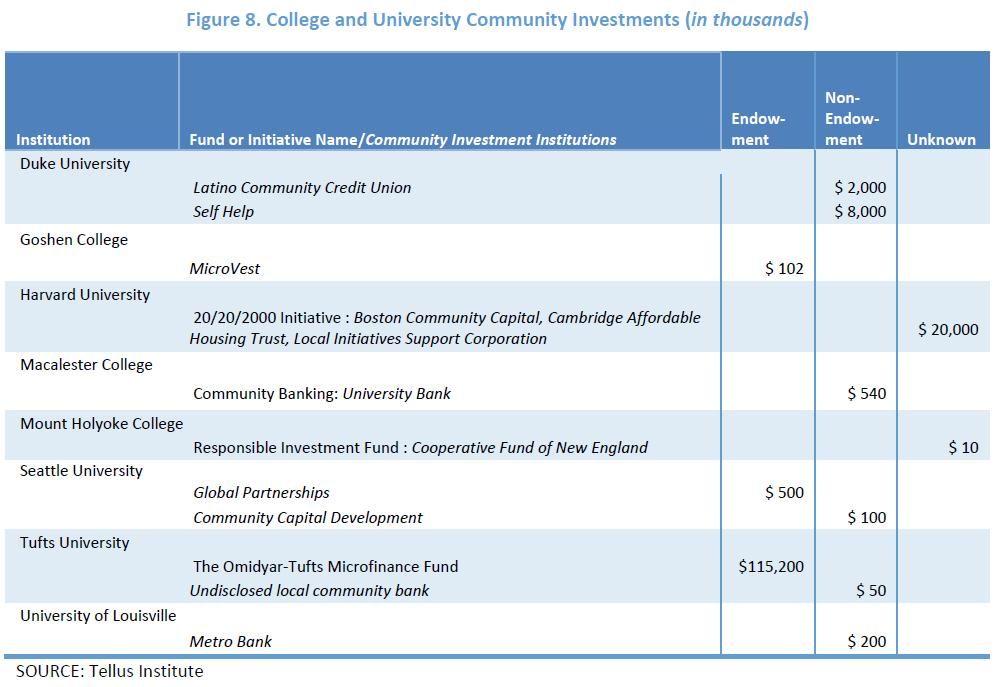Select Seattle University institution
The height and width of the screenshot is (687, 998).
click(x=81, y=471)
